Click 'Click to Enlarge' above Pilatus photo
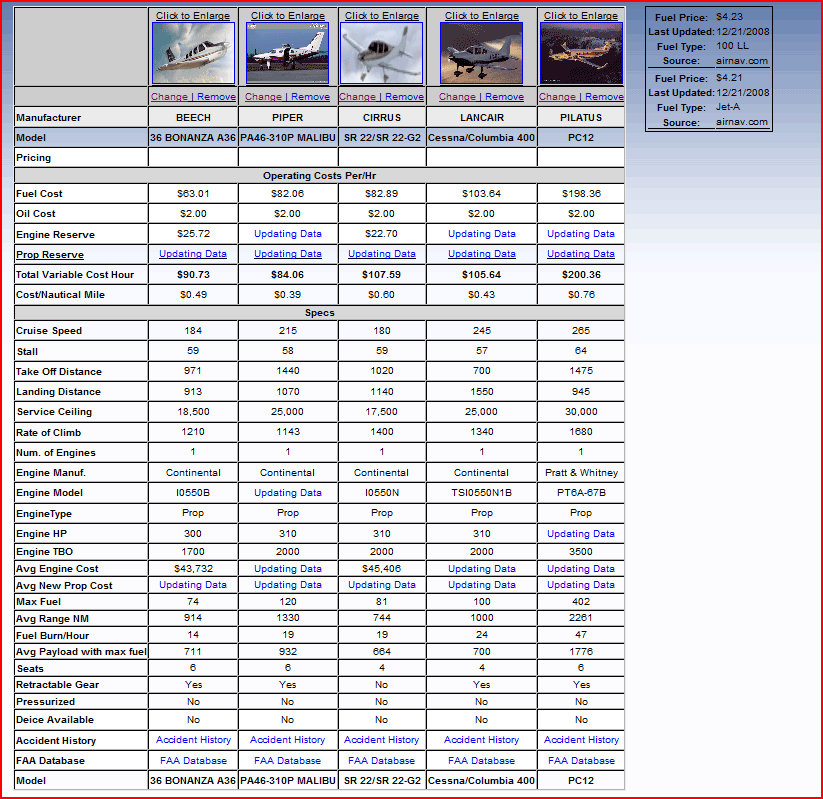 pyautogui.click(x=581, y=16)
